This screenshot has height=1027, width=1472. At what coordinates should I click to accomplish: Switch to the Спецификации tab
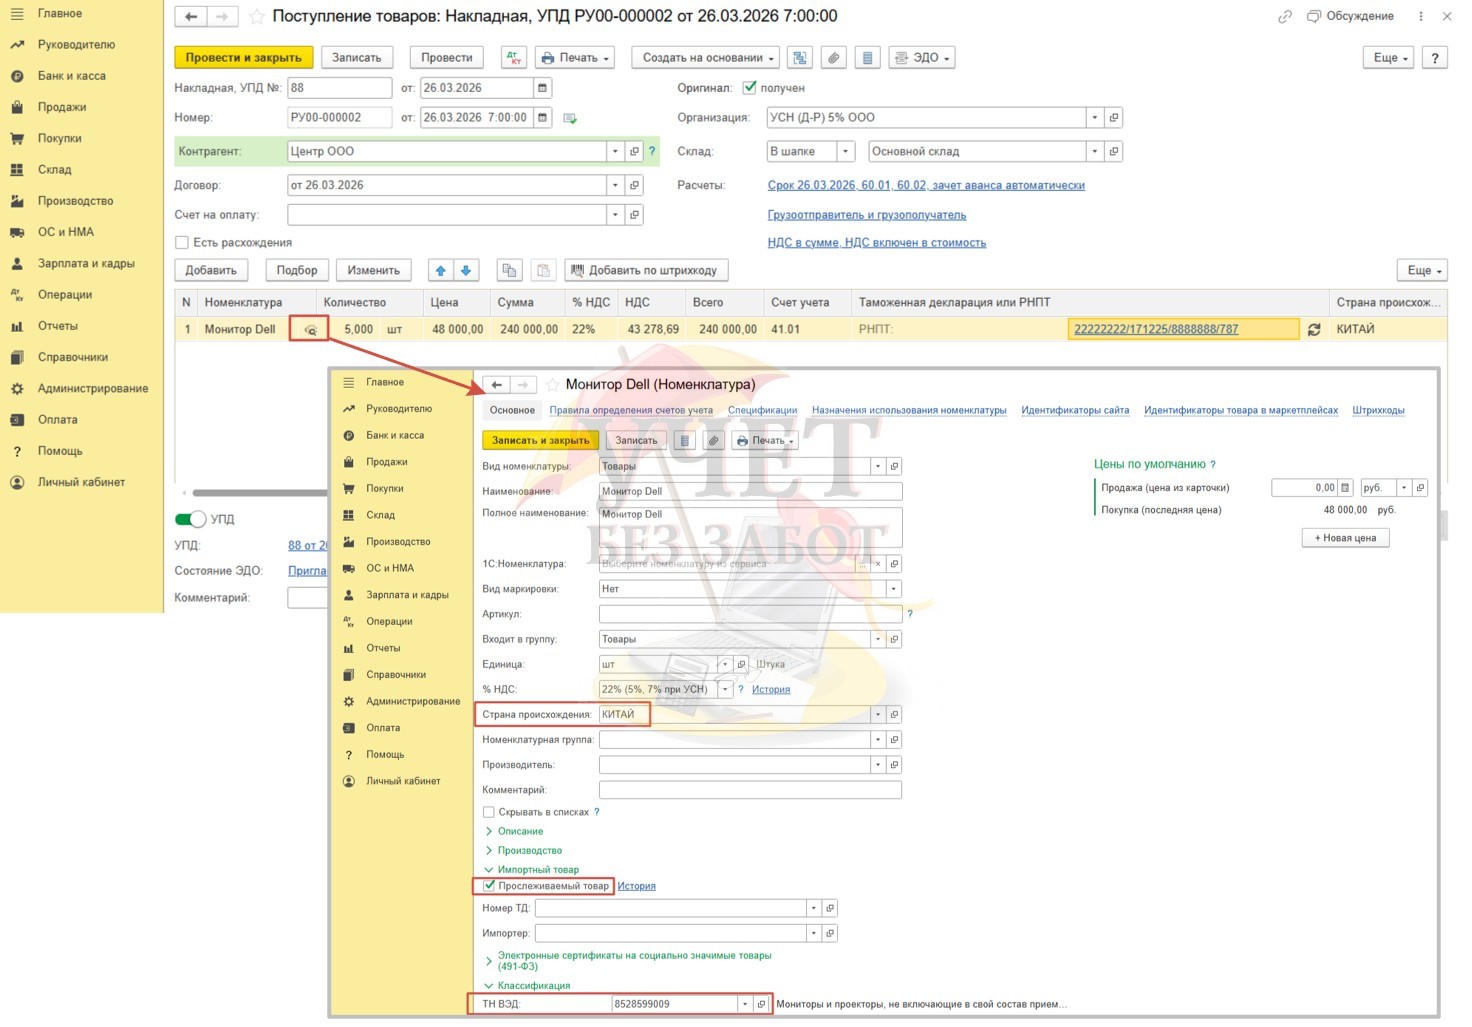(x=762, y=410)
